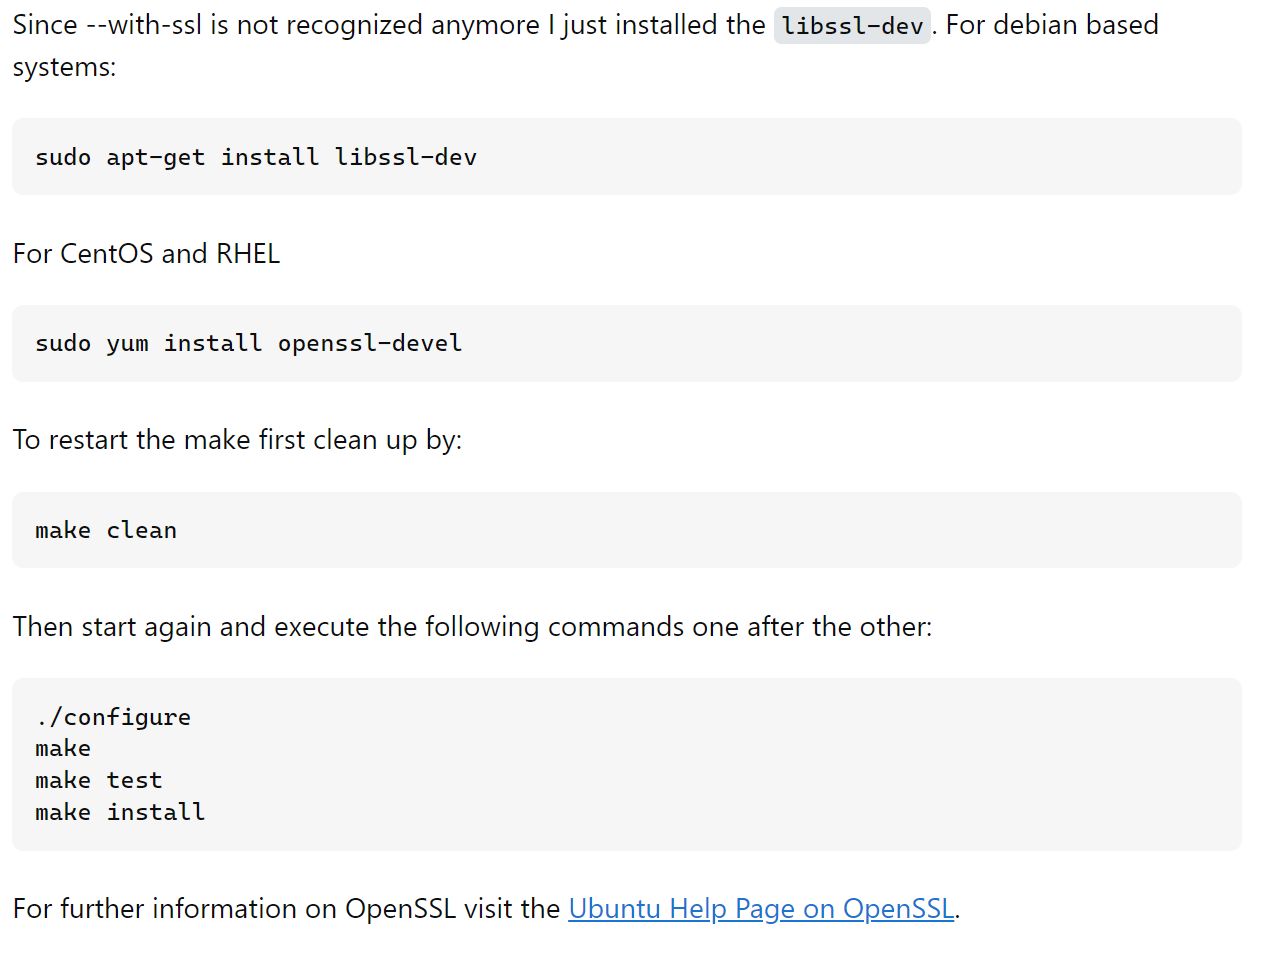Click the "make clean" code block
Viewport: 1287px width, 968px height.
pos(106,530)
